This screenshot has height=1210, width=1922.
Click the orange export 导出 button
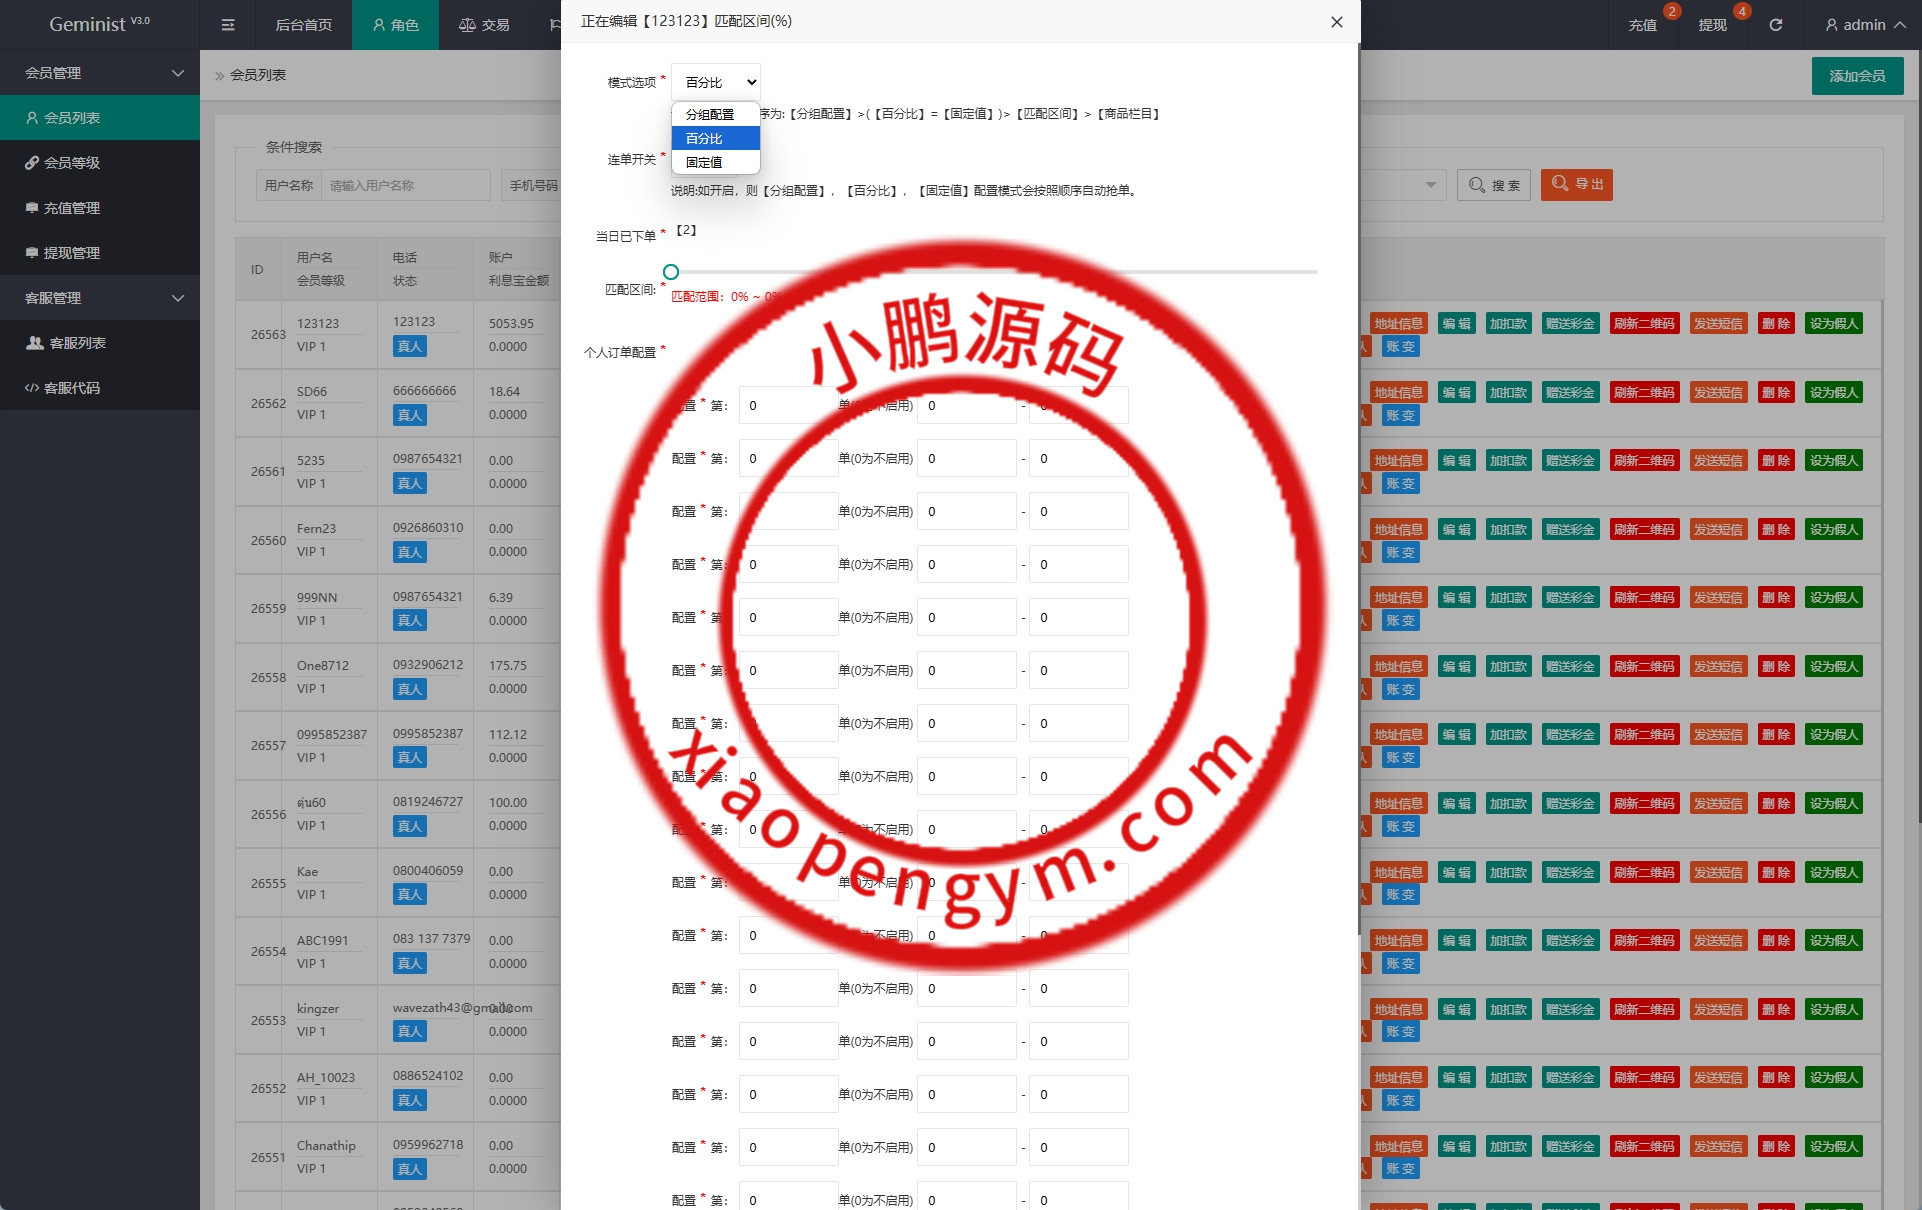tap(1577, 185)
